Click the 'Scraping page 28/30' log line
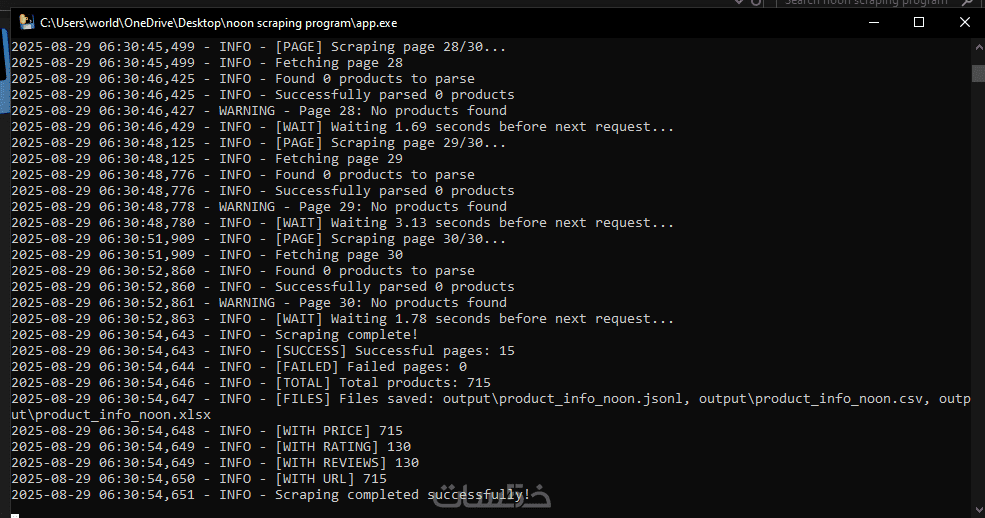 [x=390, y=47]
